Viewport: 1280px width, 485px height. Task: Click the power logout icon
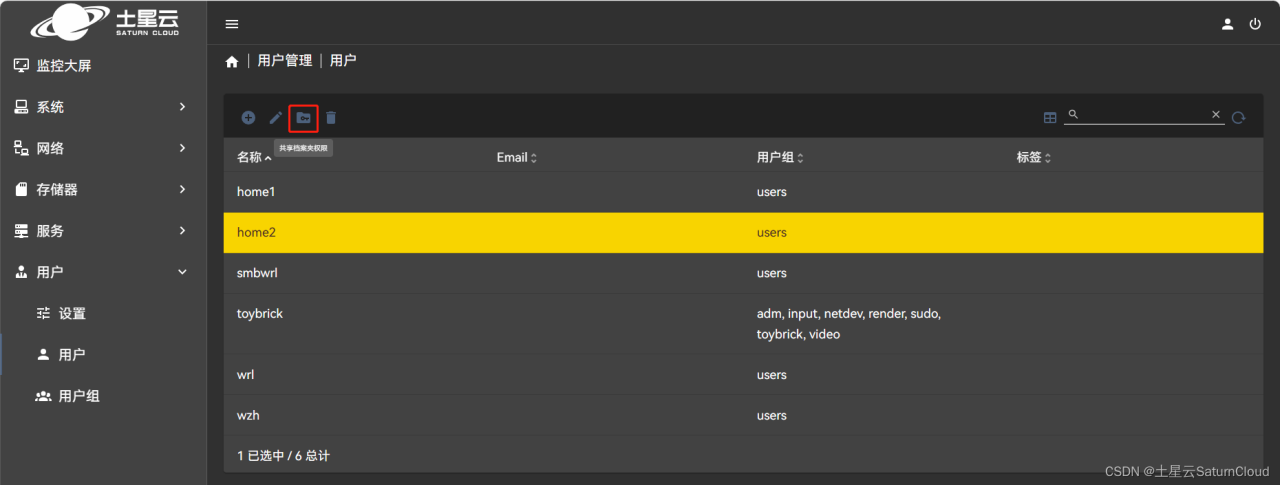[1255, 24]
